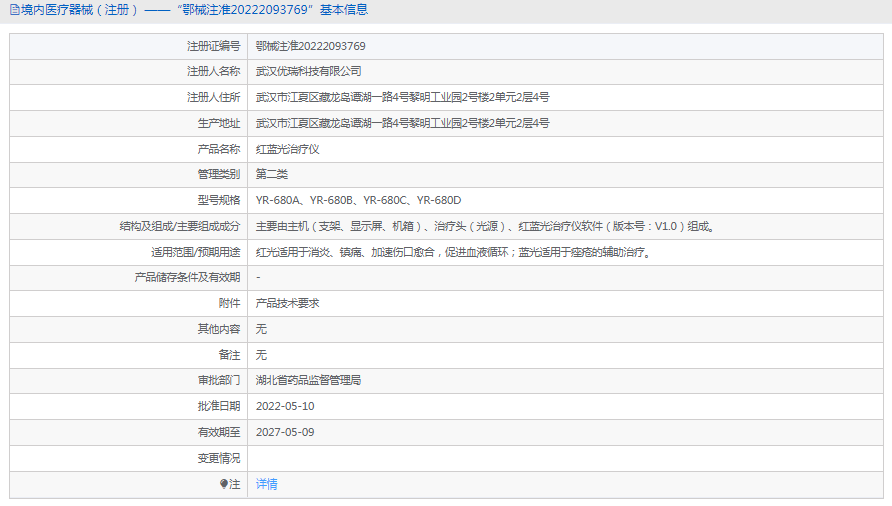The height and width of the screenshot is (506, 892).
Task: Click the 产品名称 label
Action: tap(218, 149)
